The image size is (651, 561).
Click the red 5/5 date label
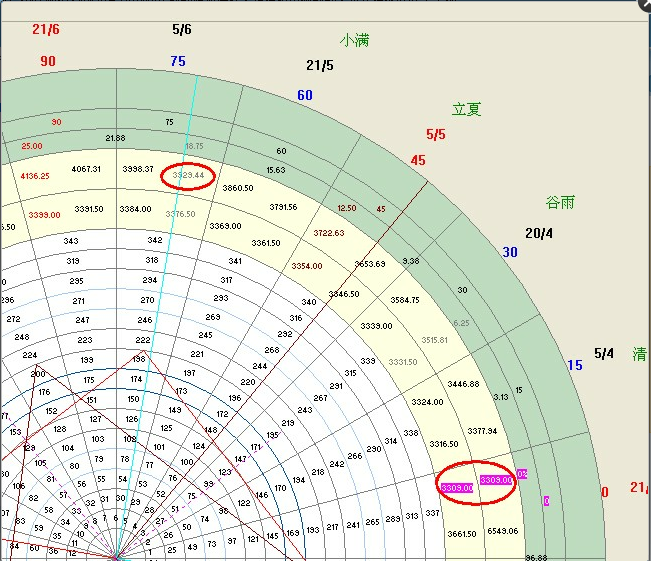click(436, 134)
